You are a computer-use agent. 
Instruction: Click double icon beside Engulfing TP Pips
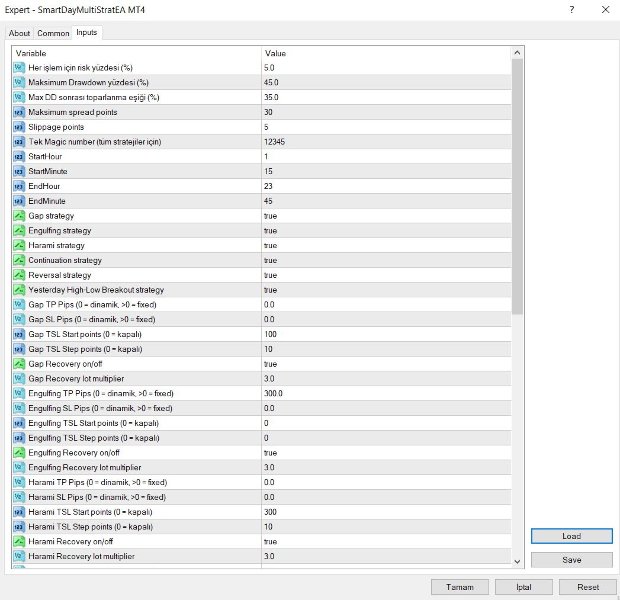point(19,394)
